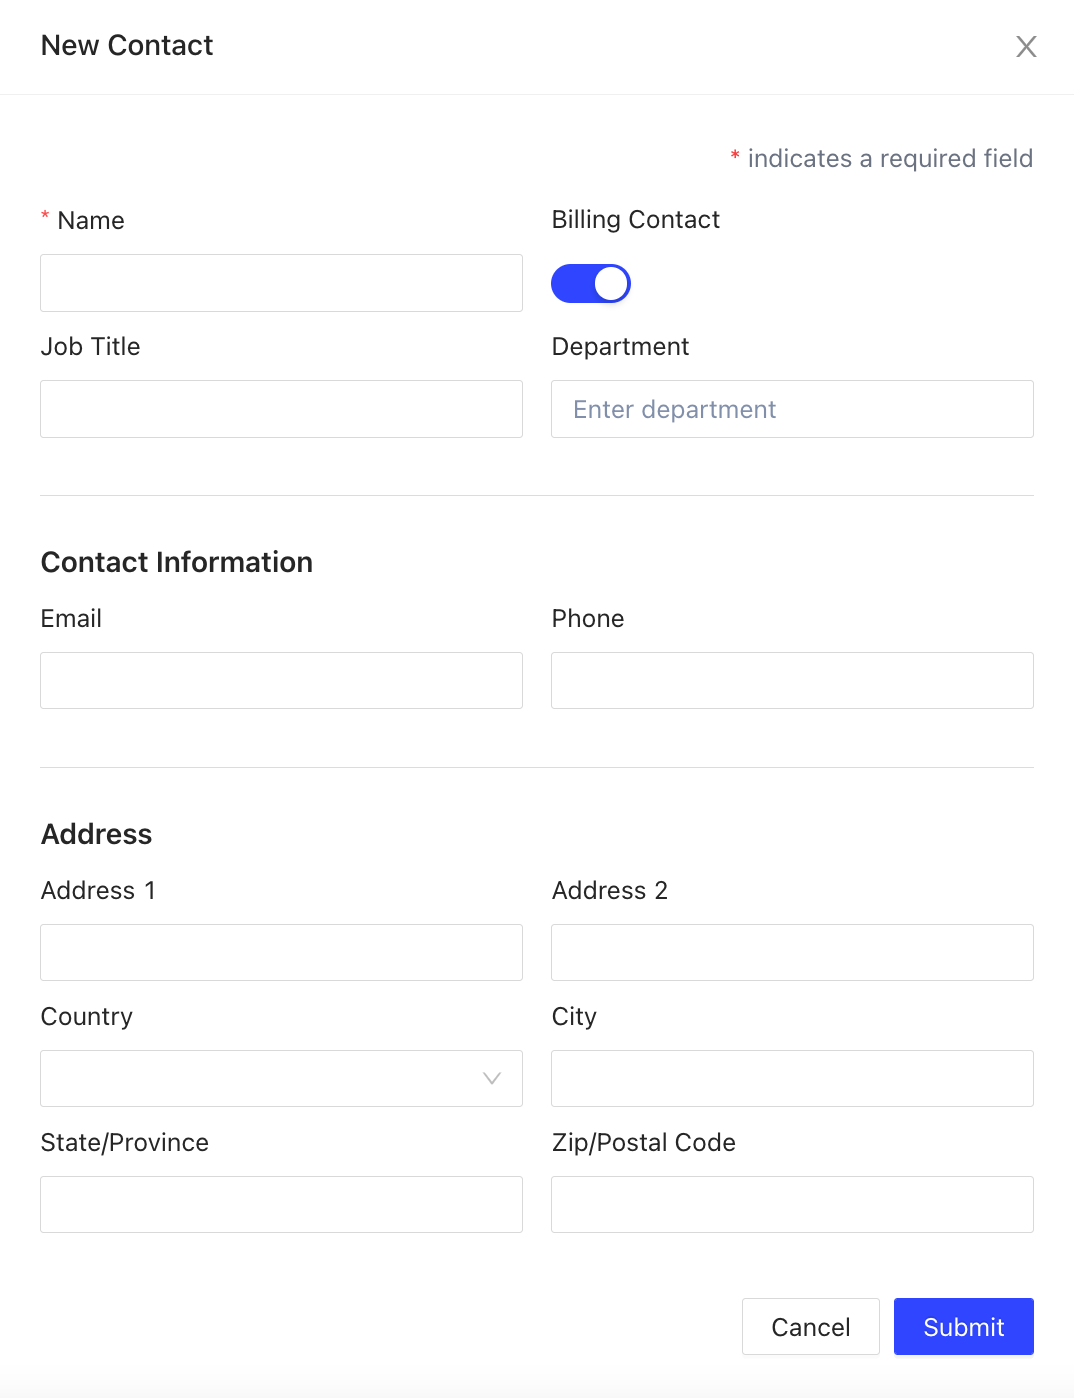Click the Billing Contact label
Image resolution: width=1074 pixels, height=1398 pixels.
click(636, 220)
